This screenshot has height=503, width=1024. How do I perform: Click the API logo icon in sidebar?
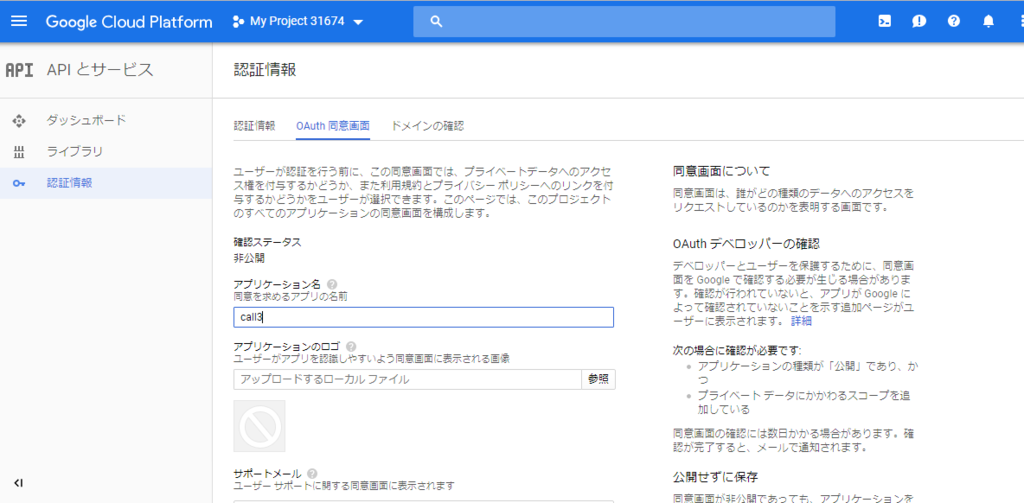19,70
